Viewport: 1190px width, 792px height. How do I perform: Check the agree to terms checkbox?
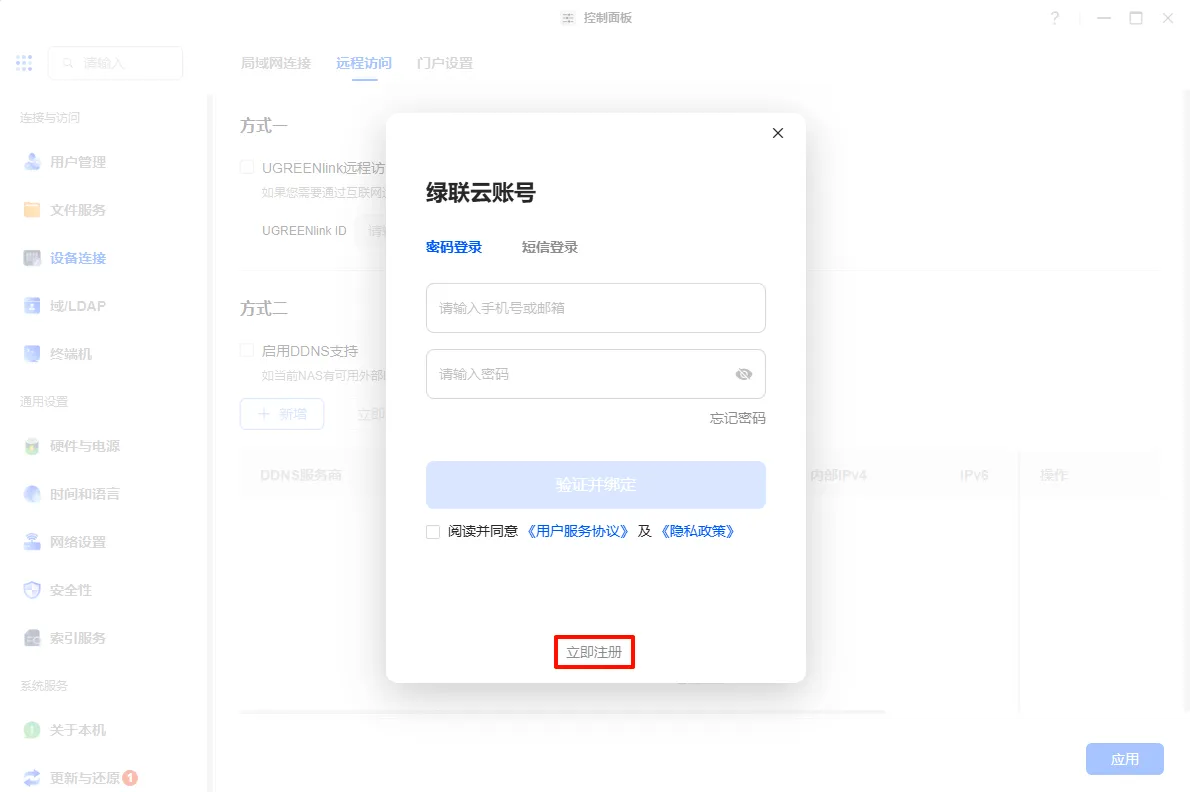[433, 532]
